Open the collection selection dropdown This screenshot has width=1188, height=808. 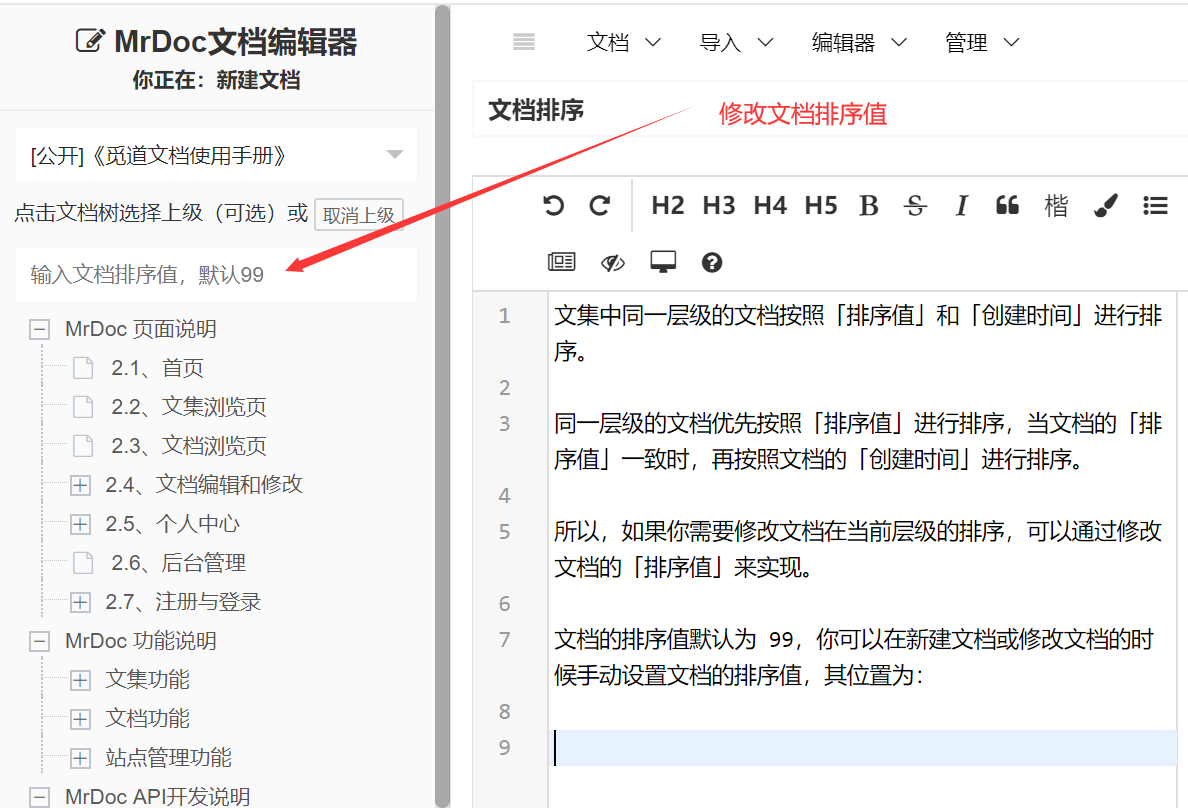[x=216, y=155]
